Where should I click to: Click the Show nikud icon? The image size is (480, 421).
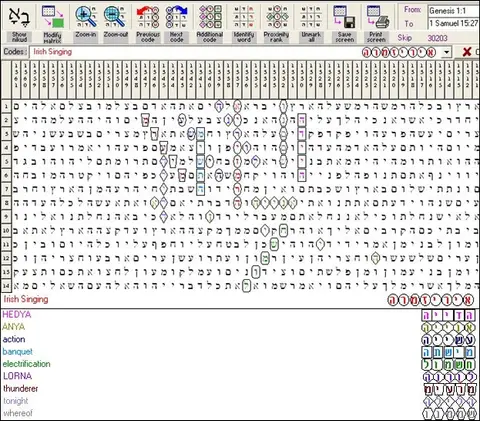[19, 17]
